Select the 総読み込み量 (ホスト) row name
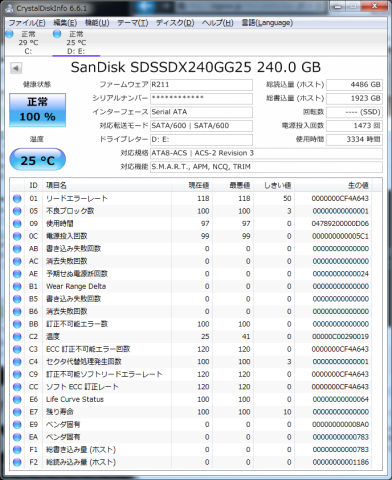 pos(81,463)
